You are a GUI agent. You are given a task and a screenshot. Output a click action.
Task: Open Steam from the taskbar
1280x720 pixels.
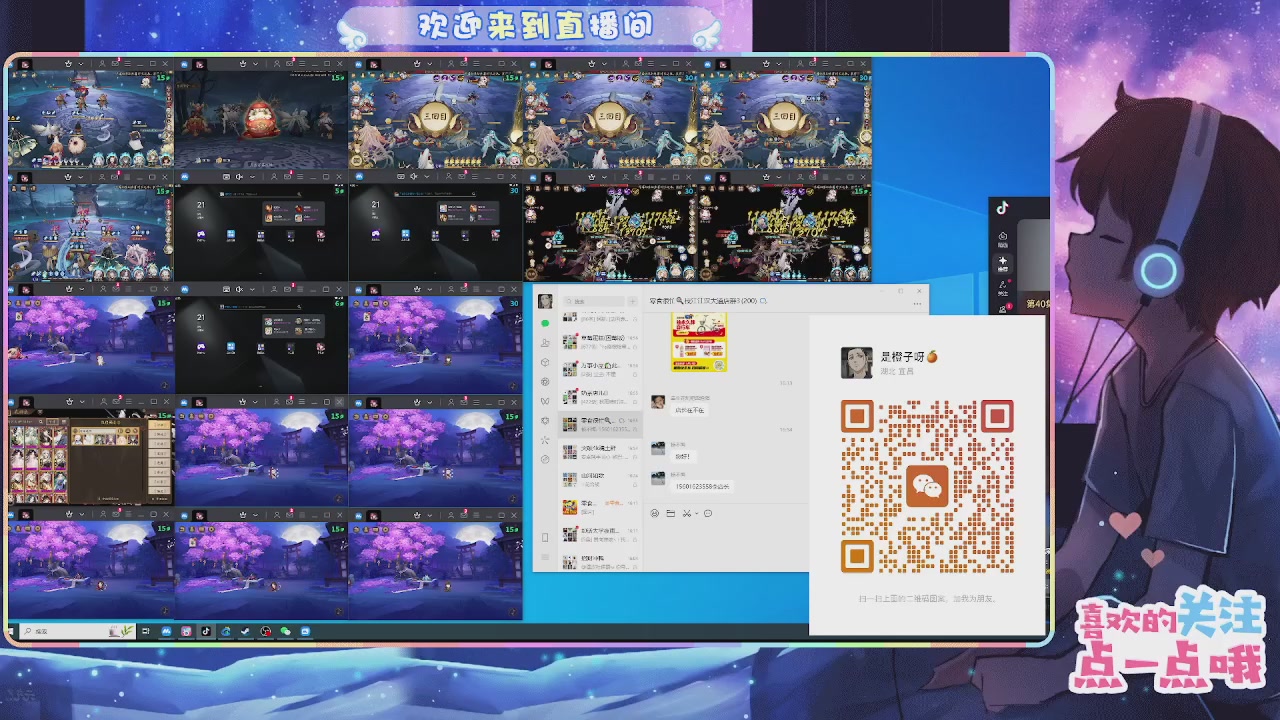[245, 631]
